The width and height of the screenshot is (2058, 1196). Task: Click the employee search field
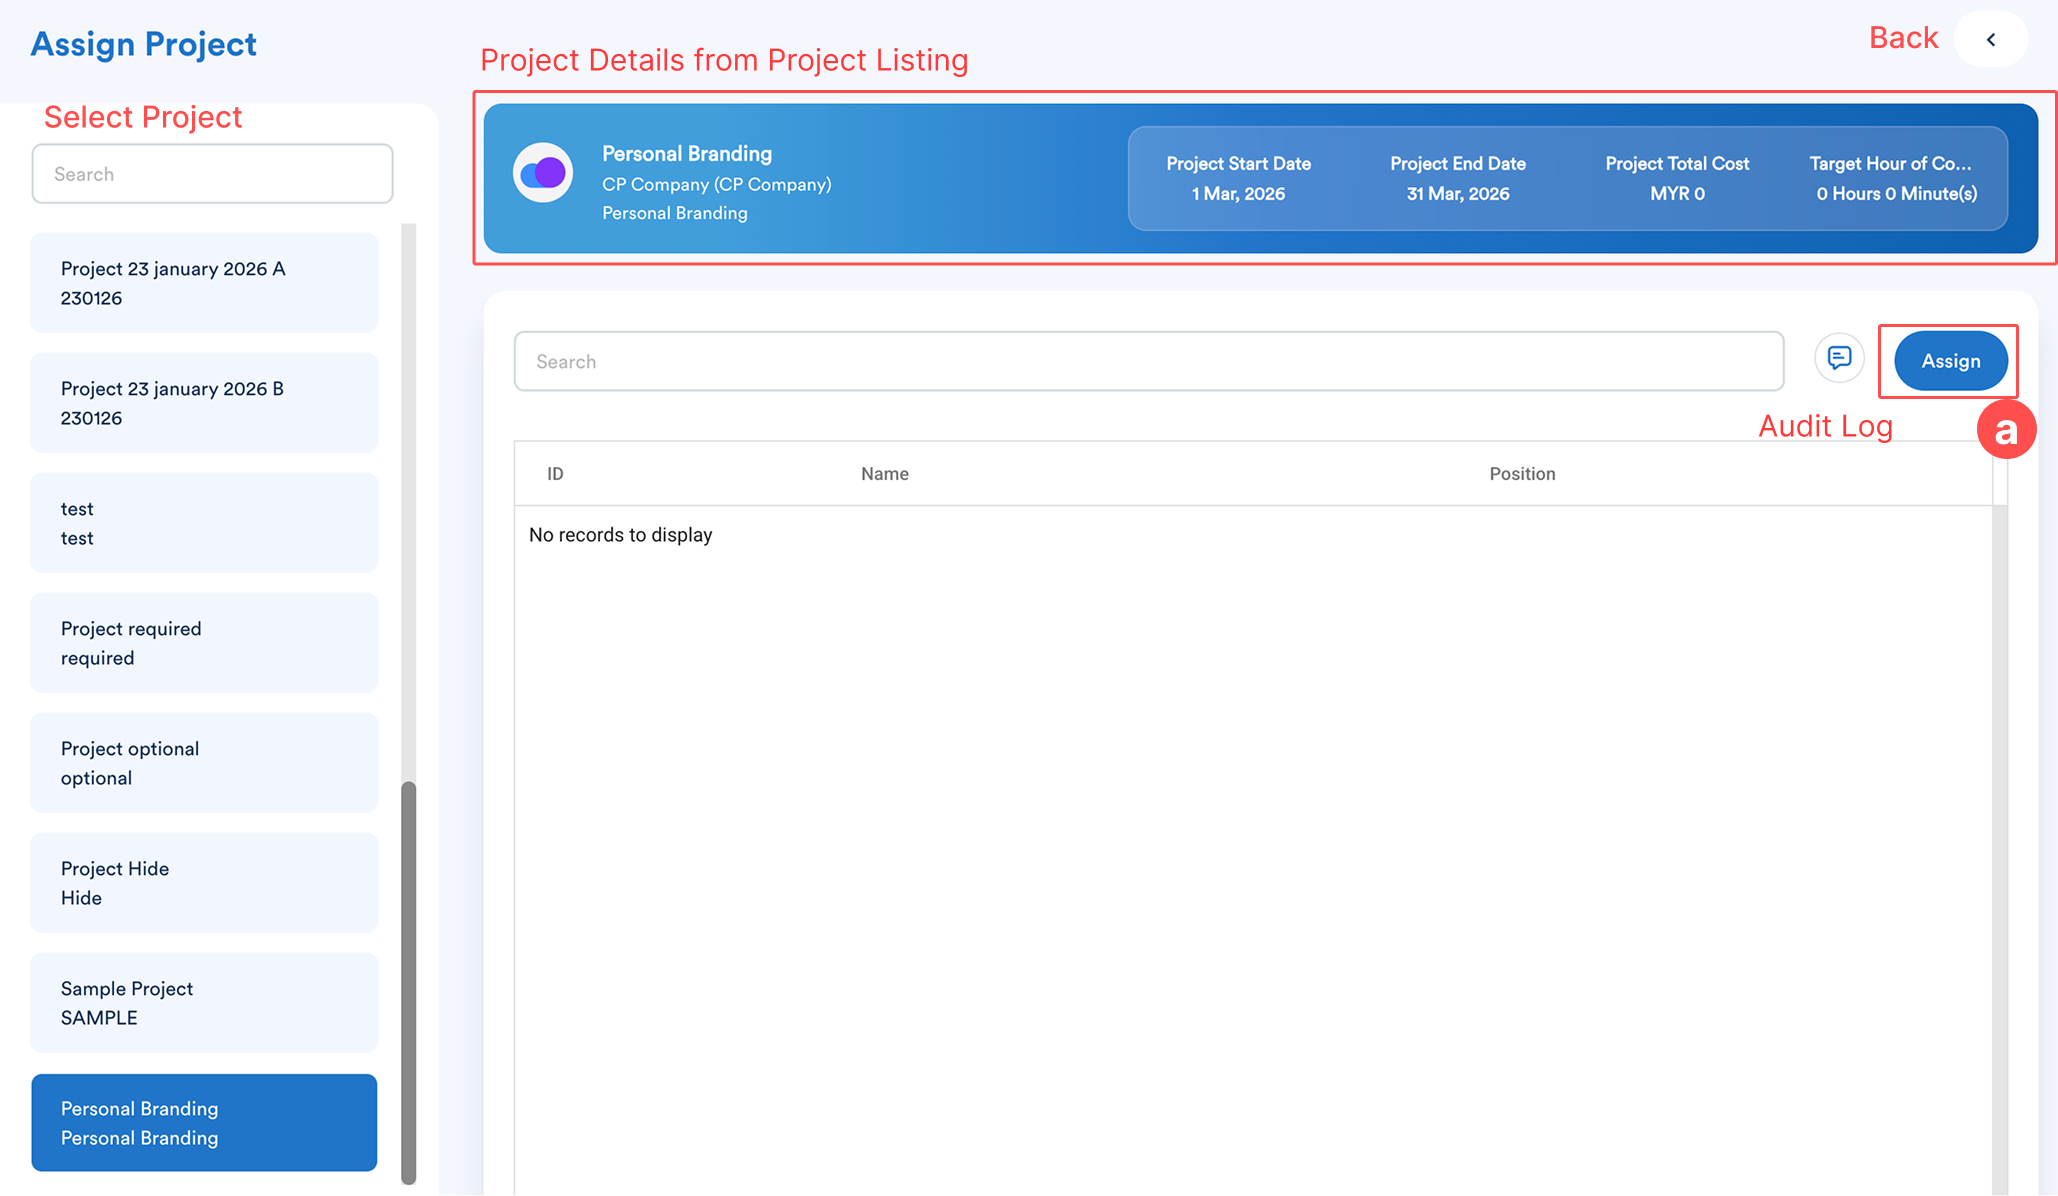pos(1148,361)
